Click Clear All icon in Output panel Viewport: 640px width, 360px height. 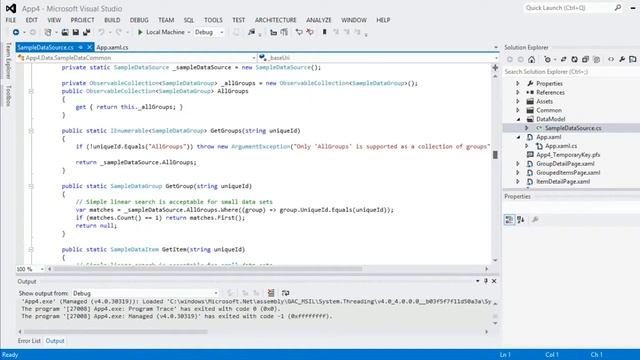pyautogui.click(x=271, y=293)
